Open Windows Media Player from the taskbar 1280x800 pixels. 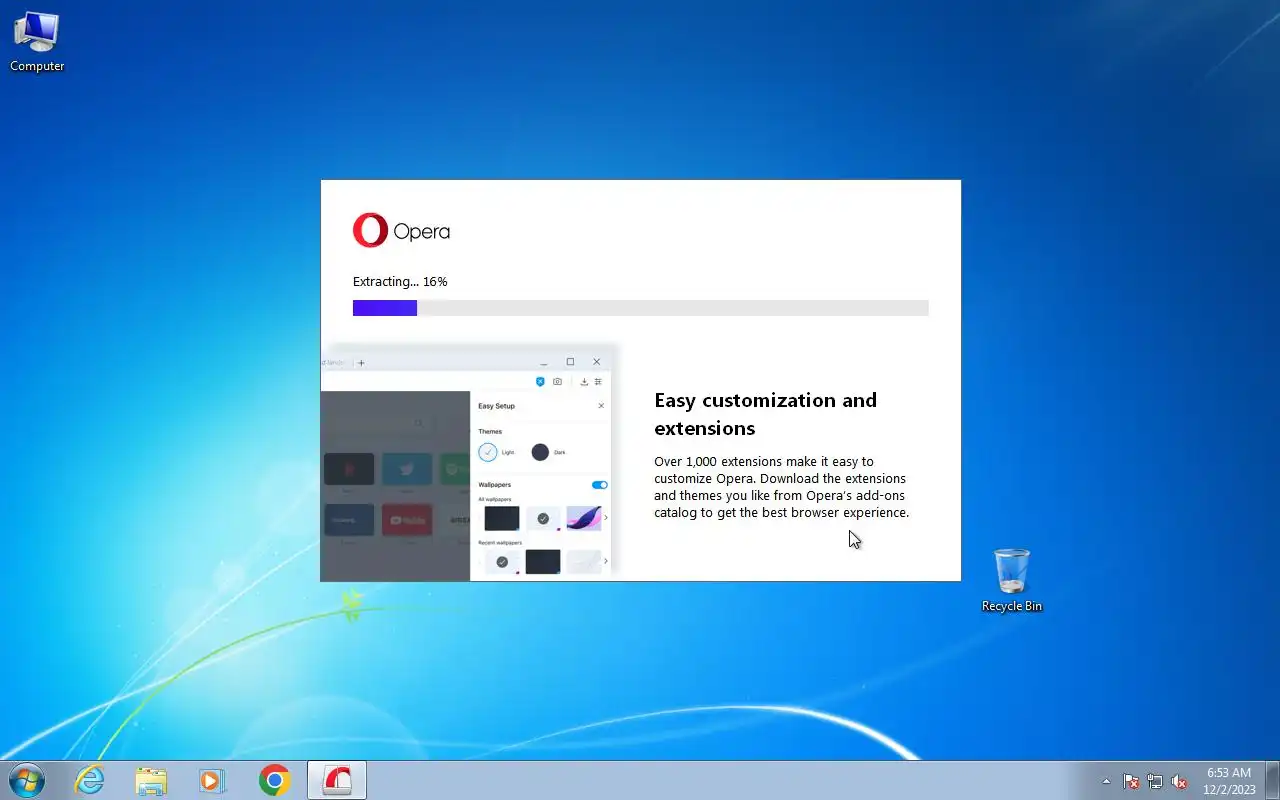(212, 780)
